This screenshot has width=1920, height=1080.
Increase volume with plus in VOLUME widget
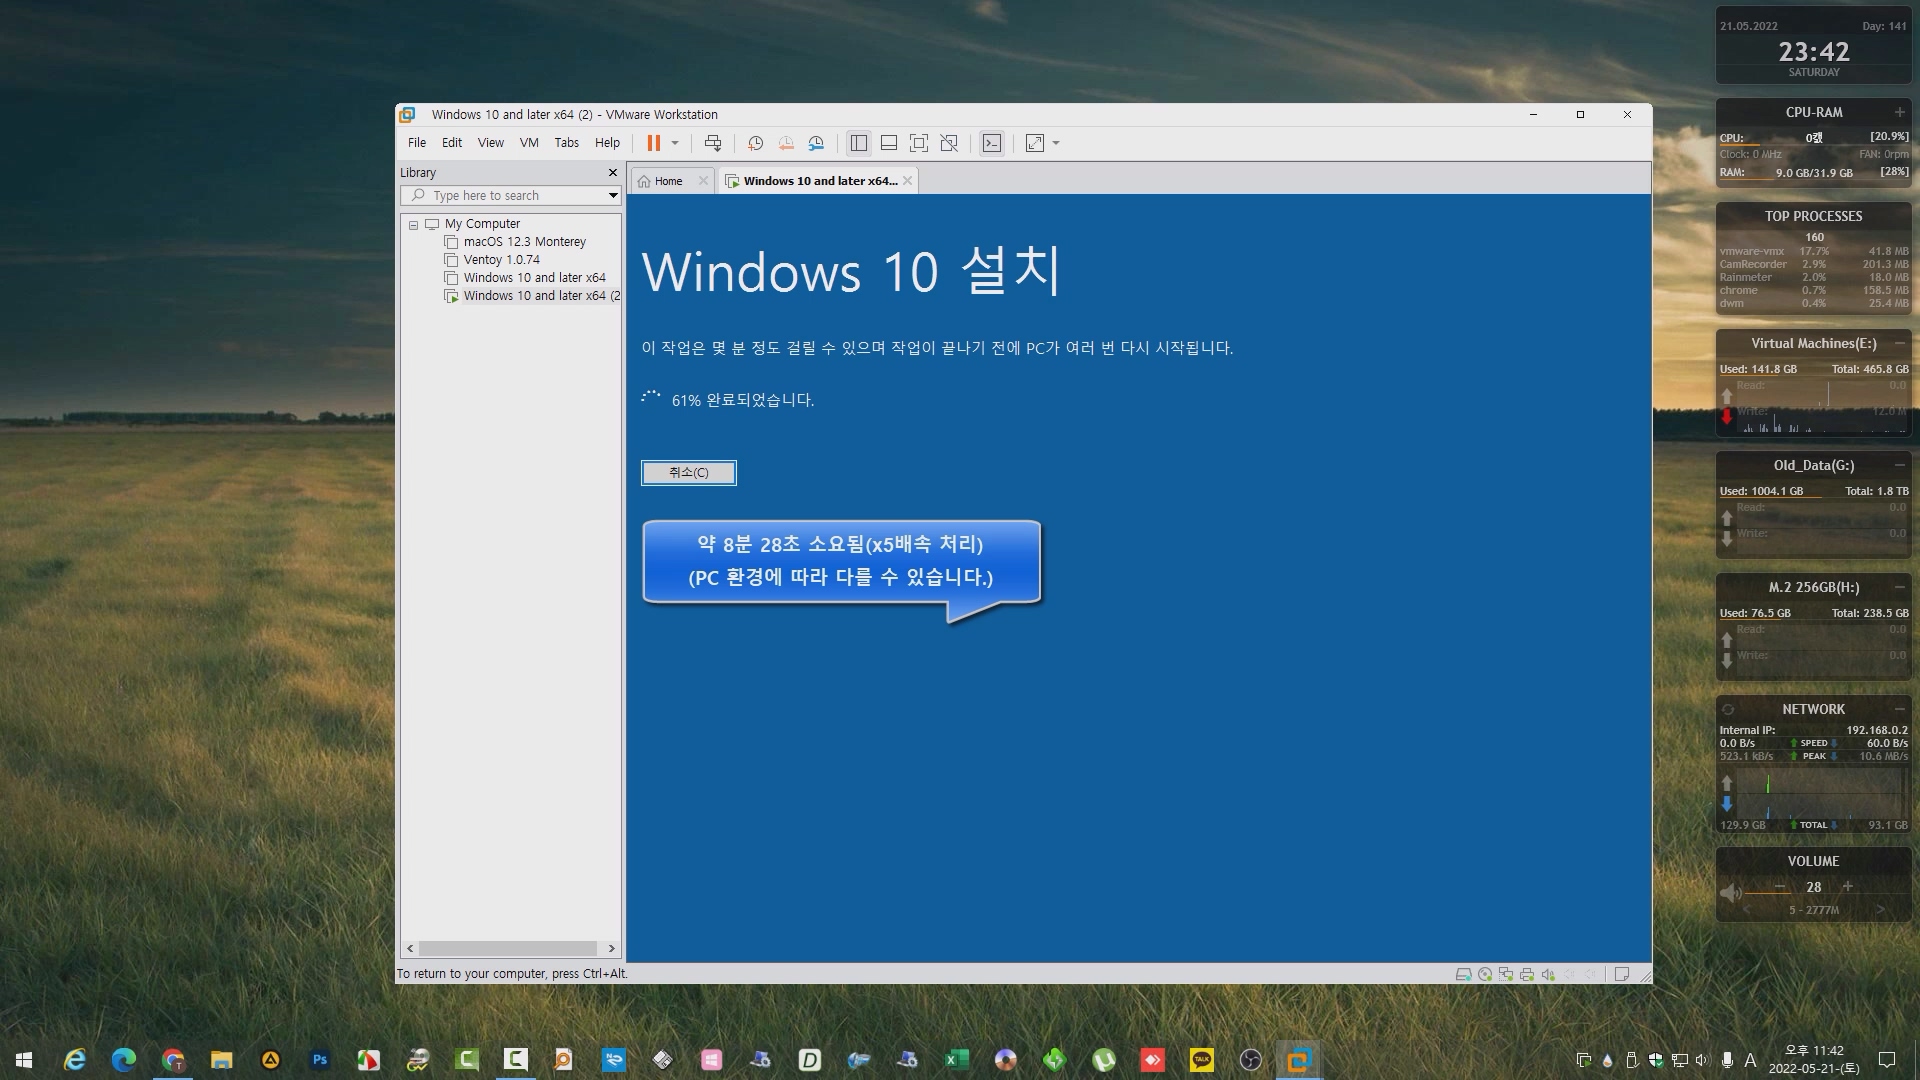(x=1848, y=887)
